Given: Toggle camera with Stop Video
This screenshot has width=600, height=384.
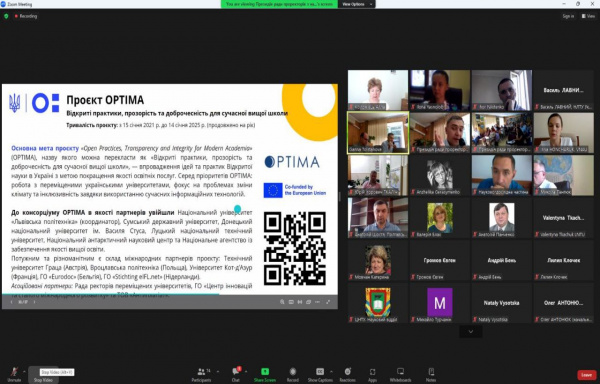Looking at the screenshot, I should (43, 375).
